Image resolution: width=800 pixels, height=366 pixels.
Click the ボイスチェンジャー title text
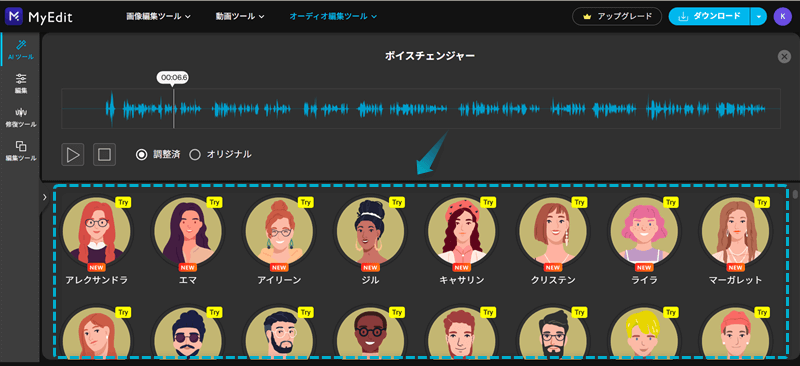coord(430,56)
